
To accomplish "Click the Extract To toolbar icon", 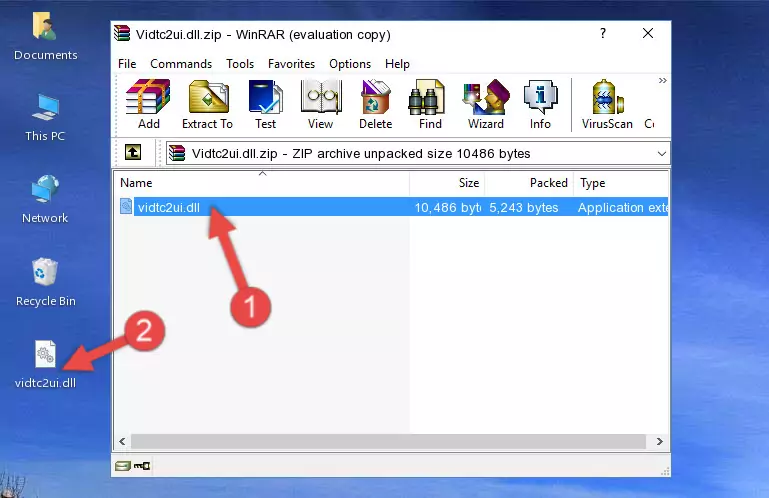I will click(207, 105).
